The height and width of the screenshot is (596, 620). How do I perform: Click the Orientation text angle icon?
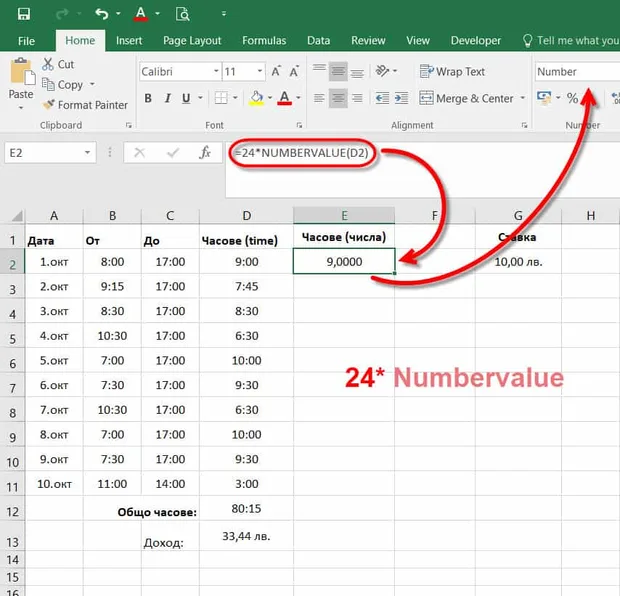point(382,72)
